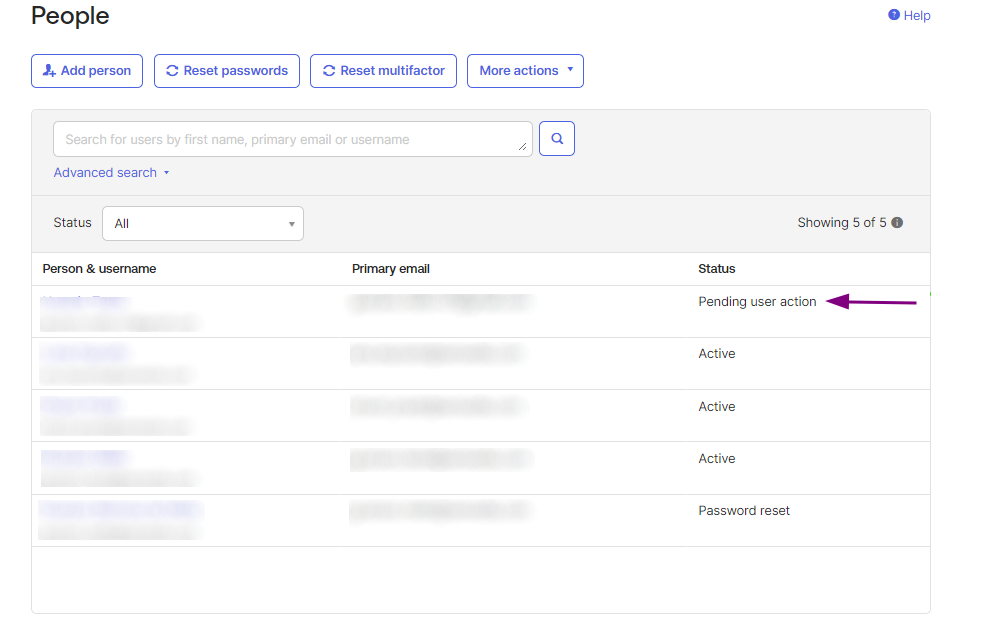The width and height of the screenshot is (984, 627).
Task: Click inside the user search input field
Action: click(290, 138)
